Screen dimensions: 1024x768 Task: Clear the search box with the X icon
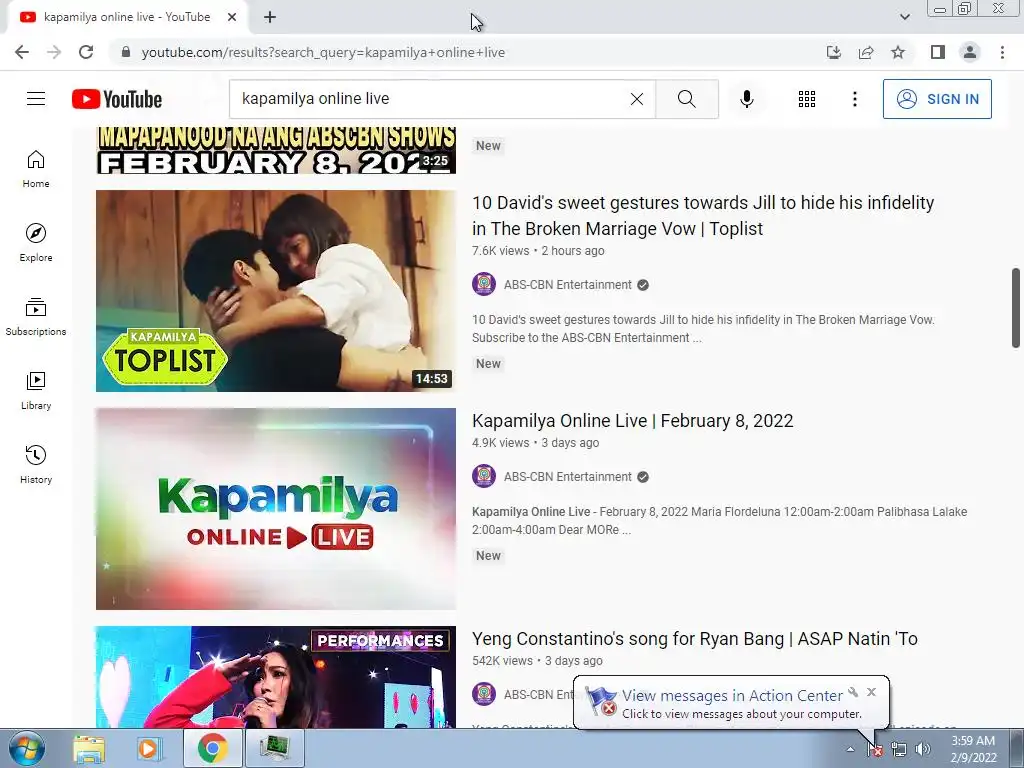[x=637, y=99]
